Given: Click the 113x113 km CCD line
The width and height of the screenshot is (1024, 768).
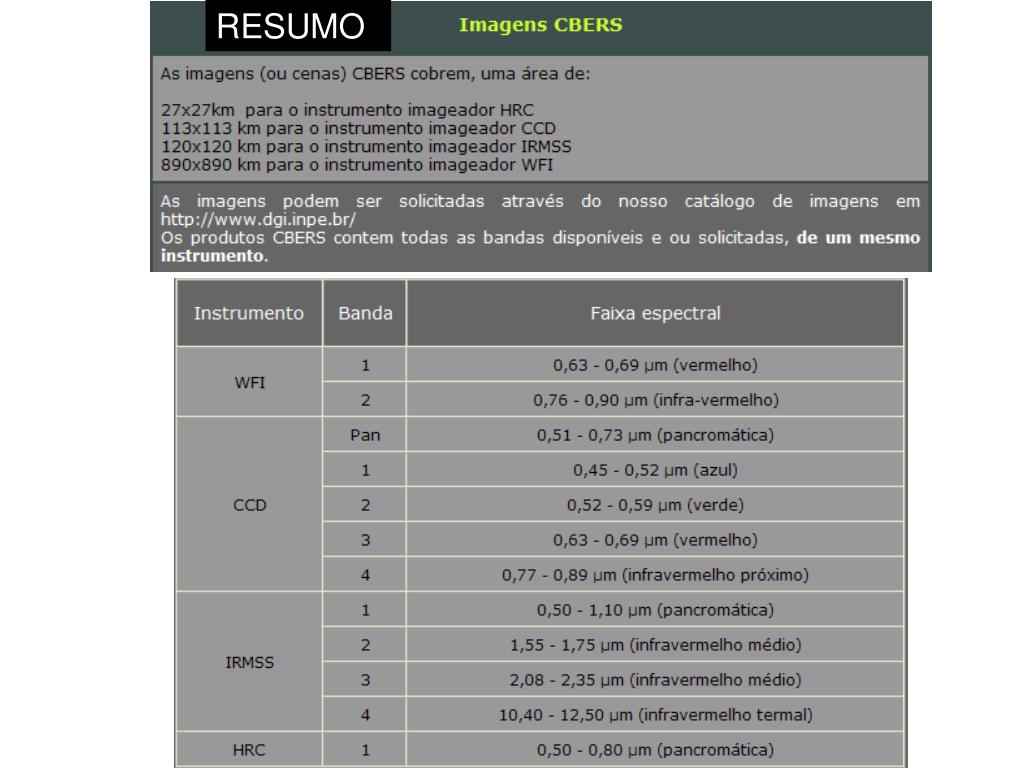Looking at the screenshot, I should pos(359,128).
